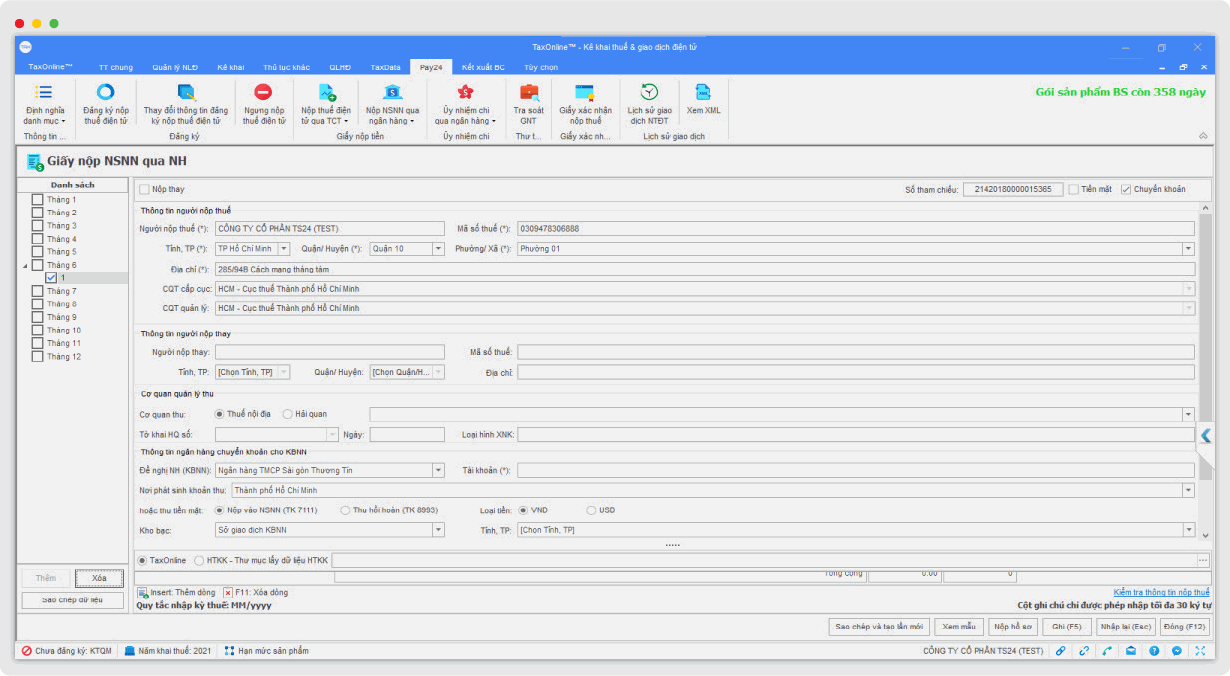Open the Quận/Huyện dropdown showing Quận 10
Screen dimensions: 1230x676
click(438, 249)
